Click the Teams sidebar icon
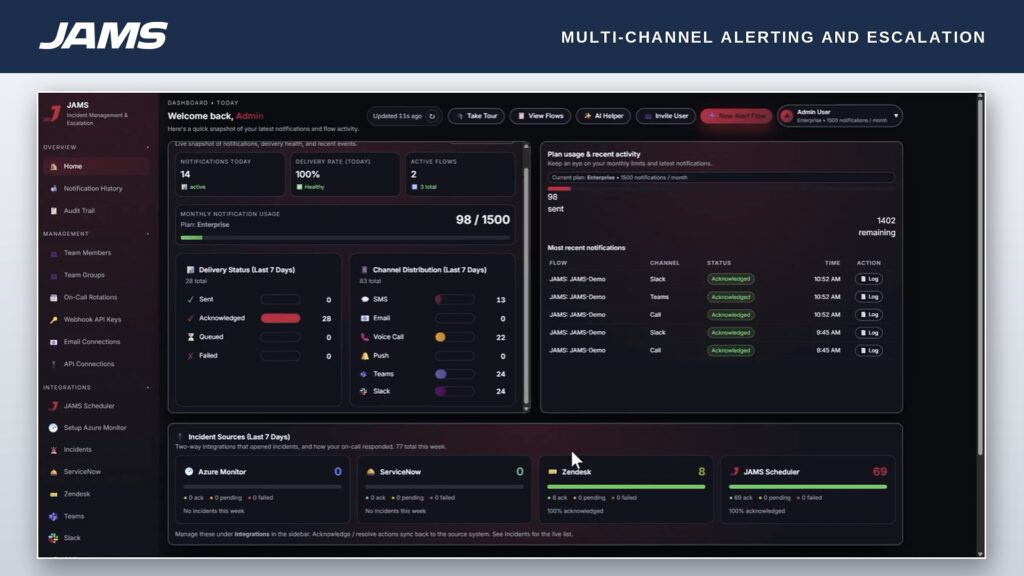The image size is (1024, 576). coord(54,517)
